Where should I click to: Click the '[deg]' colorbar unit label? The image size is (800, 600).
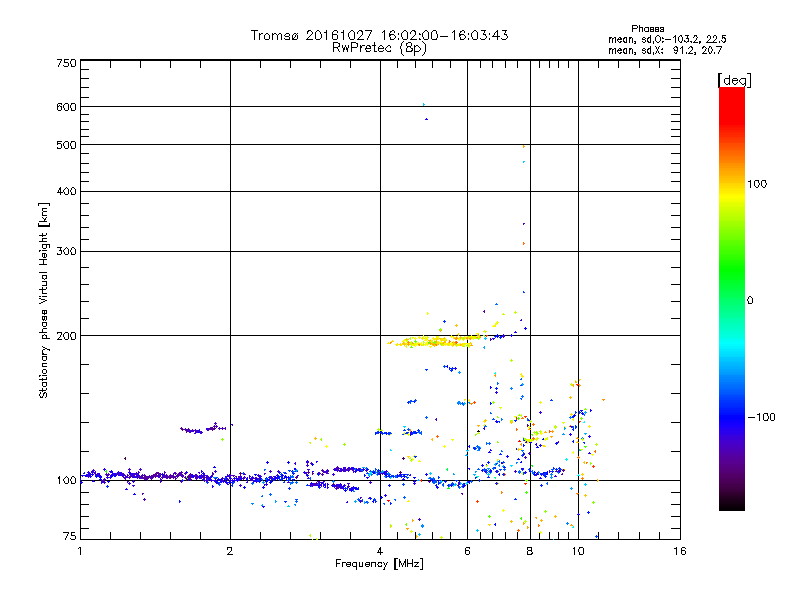pos(734,80)
